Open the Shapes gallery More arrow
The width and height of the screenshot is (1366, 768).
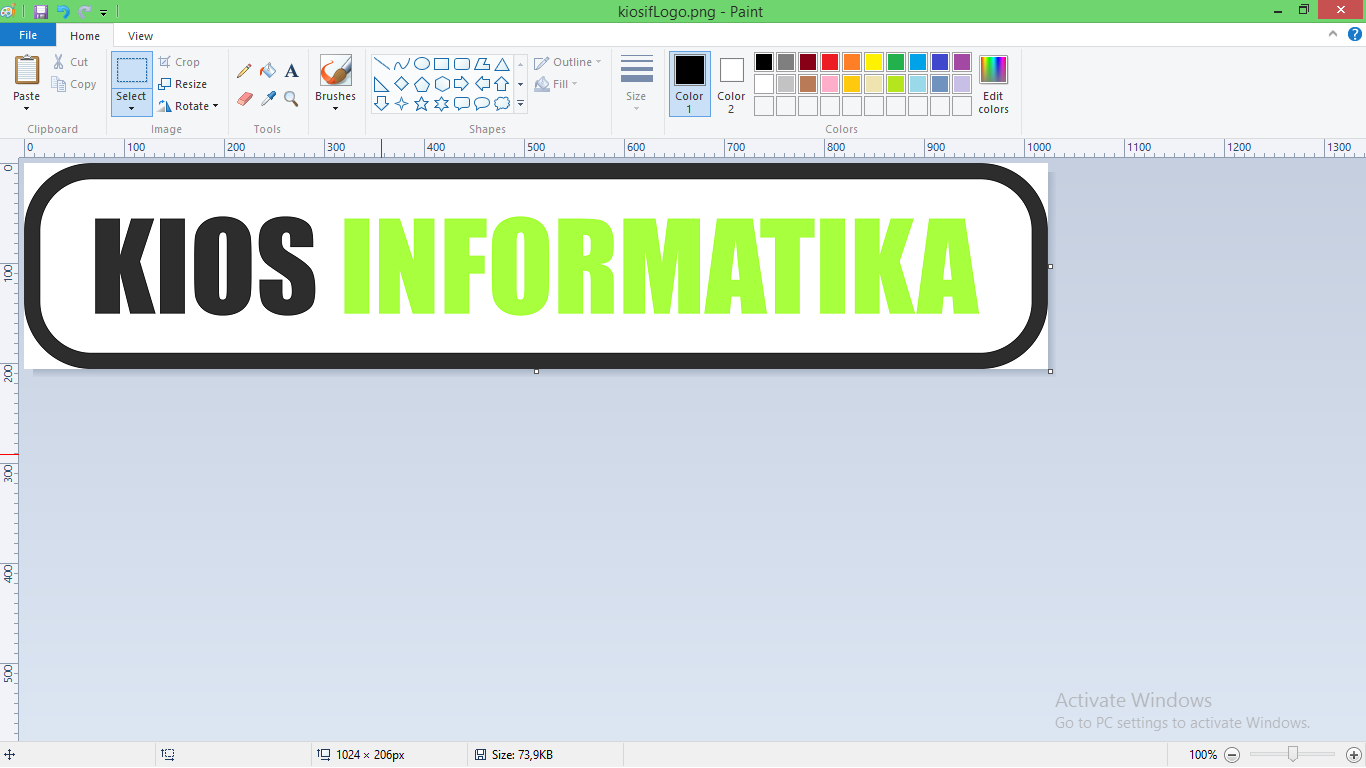click(x=520, y=103)
